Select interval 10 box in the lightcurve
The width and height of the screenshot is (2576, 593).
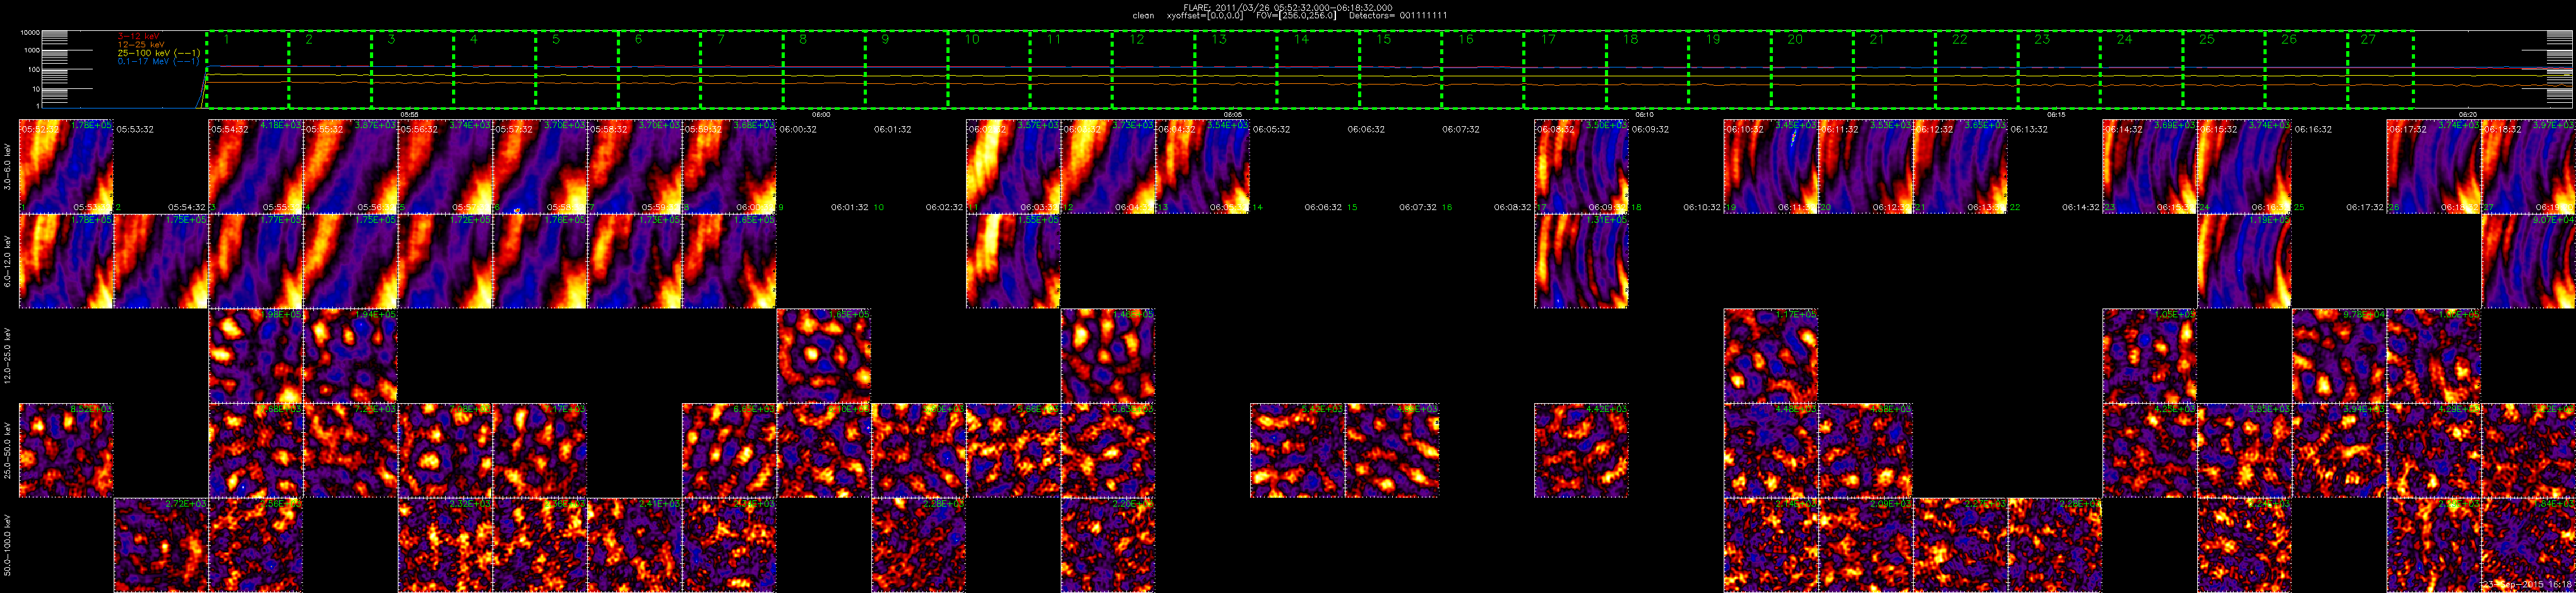click(988, 69)
